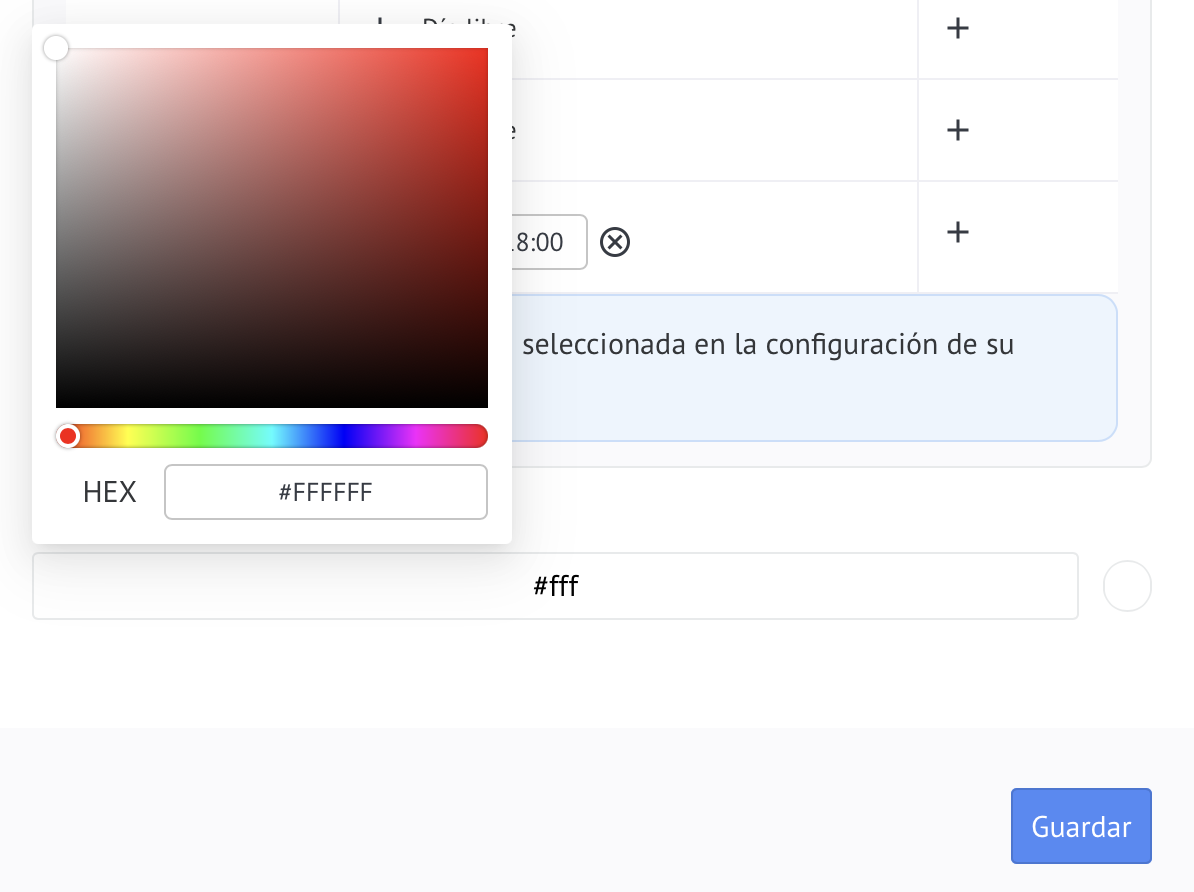Set the hue bar to magenta
1194x892 pixels.
pyautogui.click(x=416, y=436)
